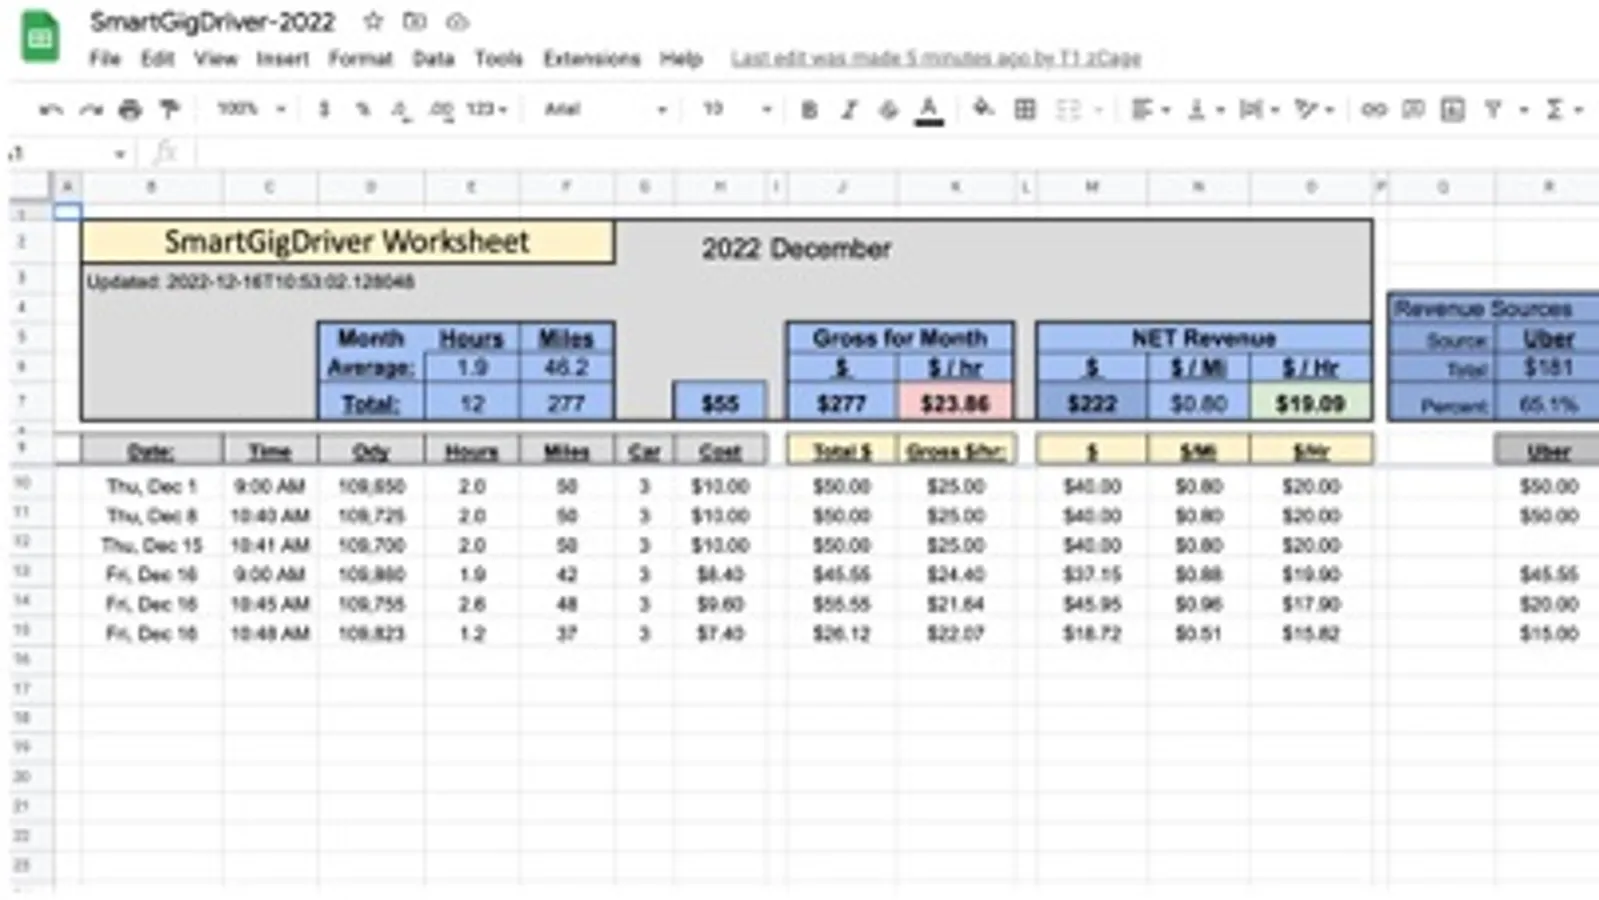Open the text color picker
This screenshot has width=1599, height=900.
[929, 110]
